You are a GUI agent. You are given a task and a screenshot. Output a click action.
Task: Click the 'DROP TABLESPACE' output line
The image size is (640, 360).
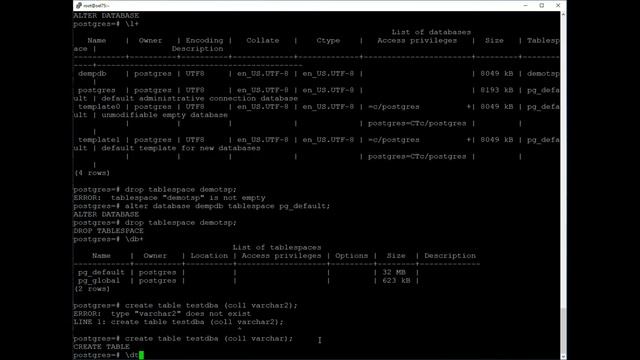109,231
